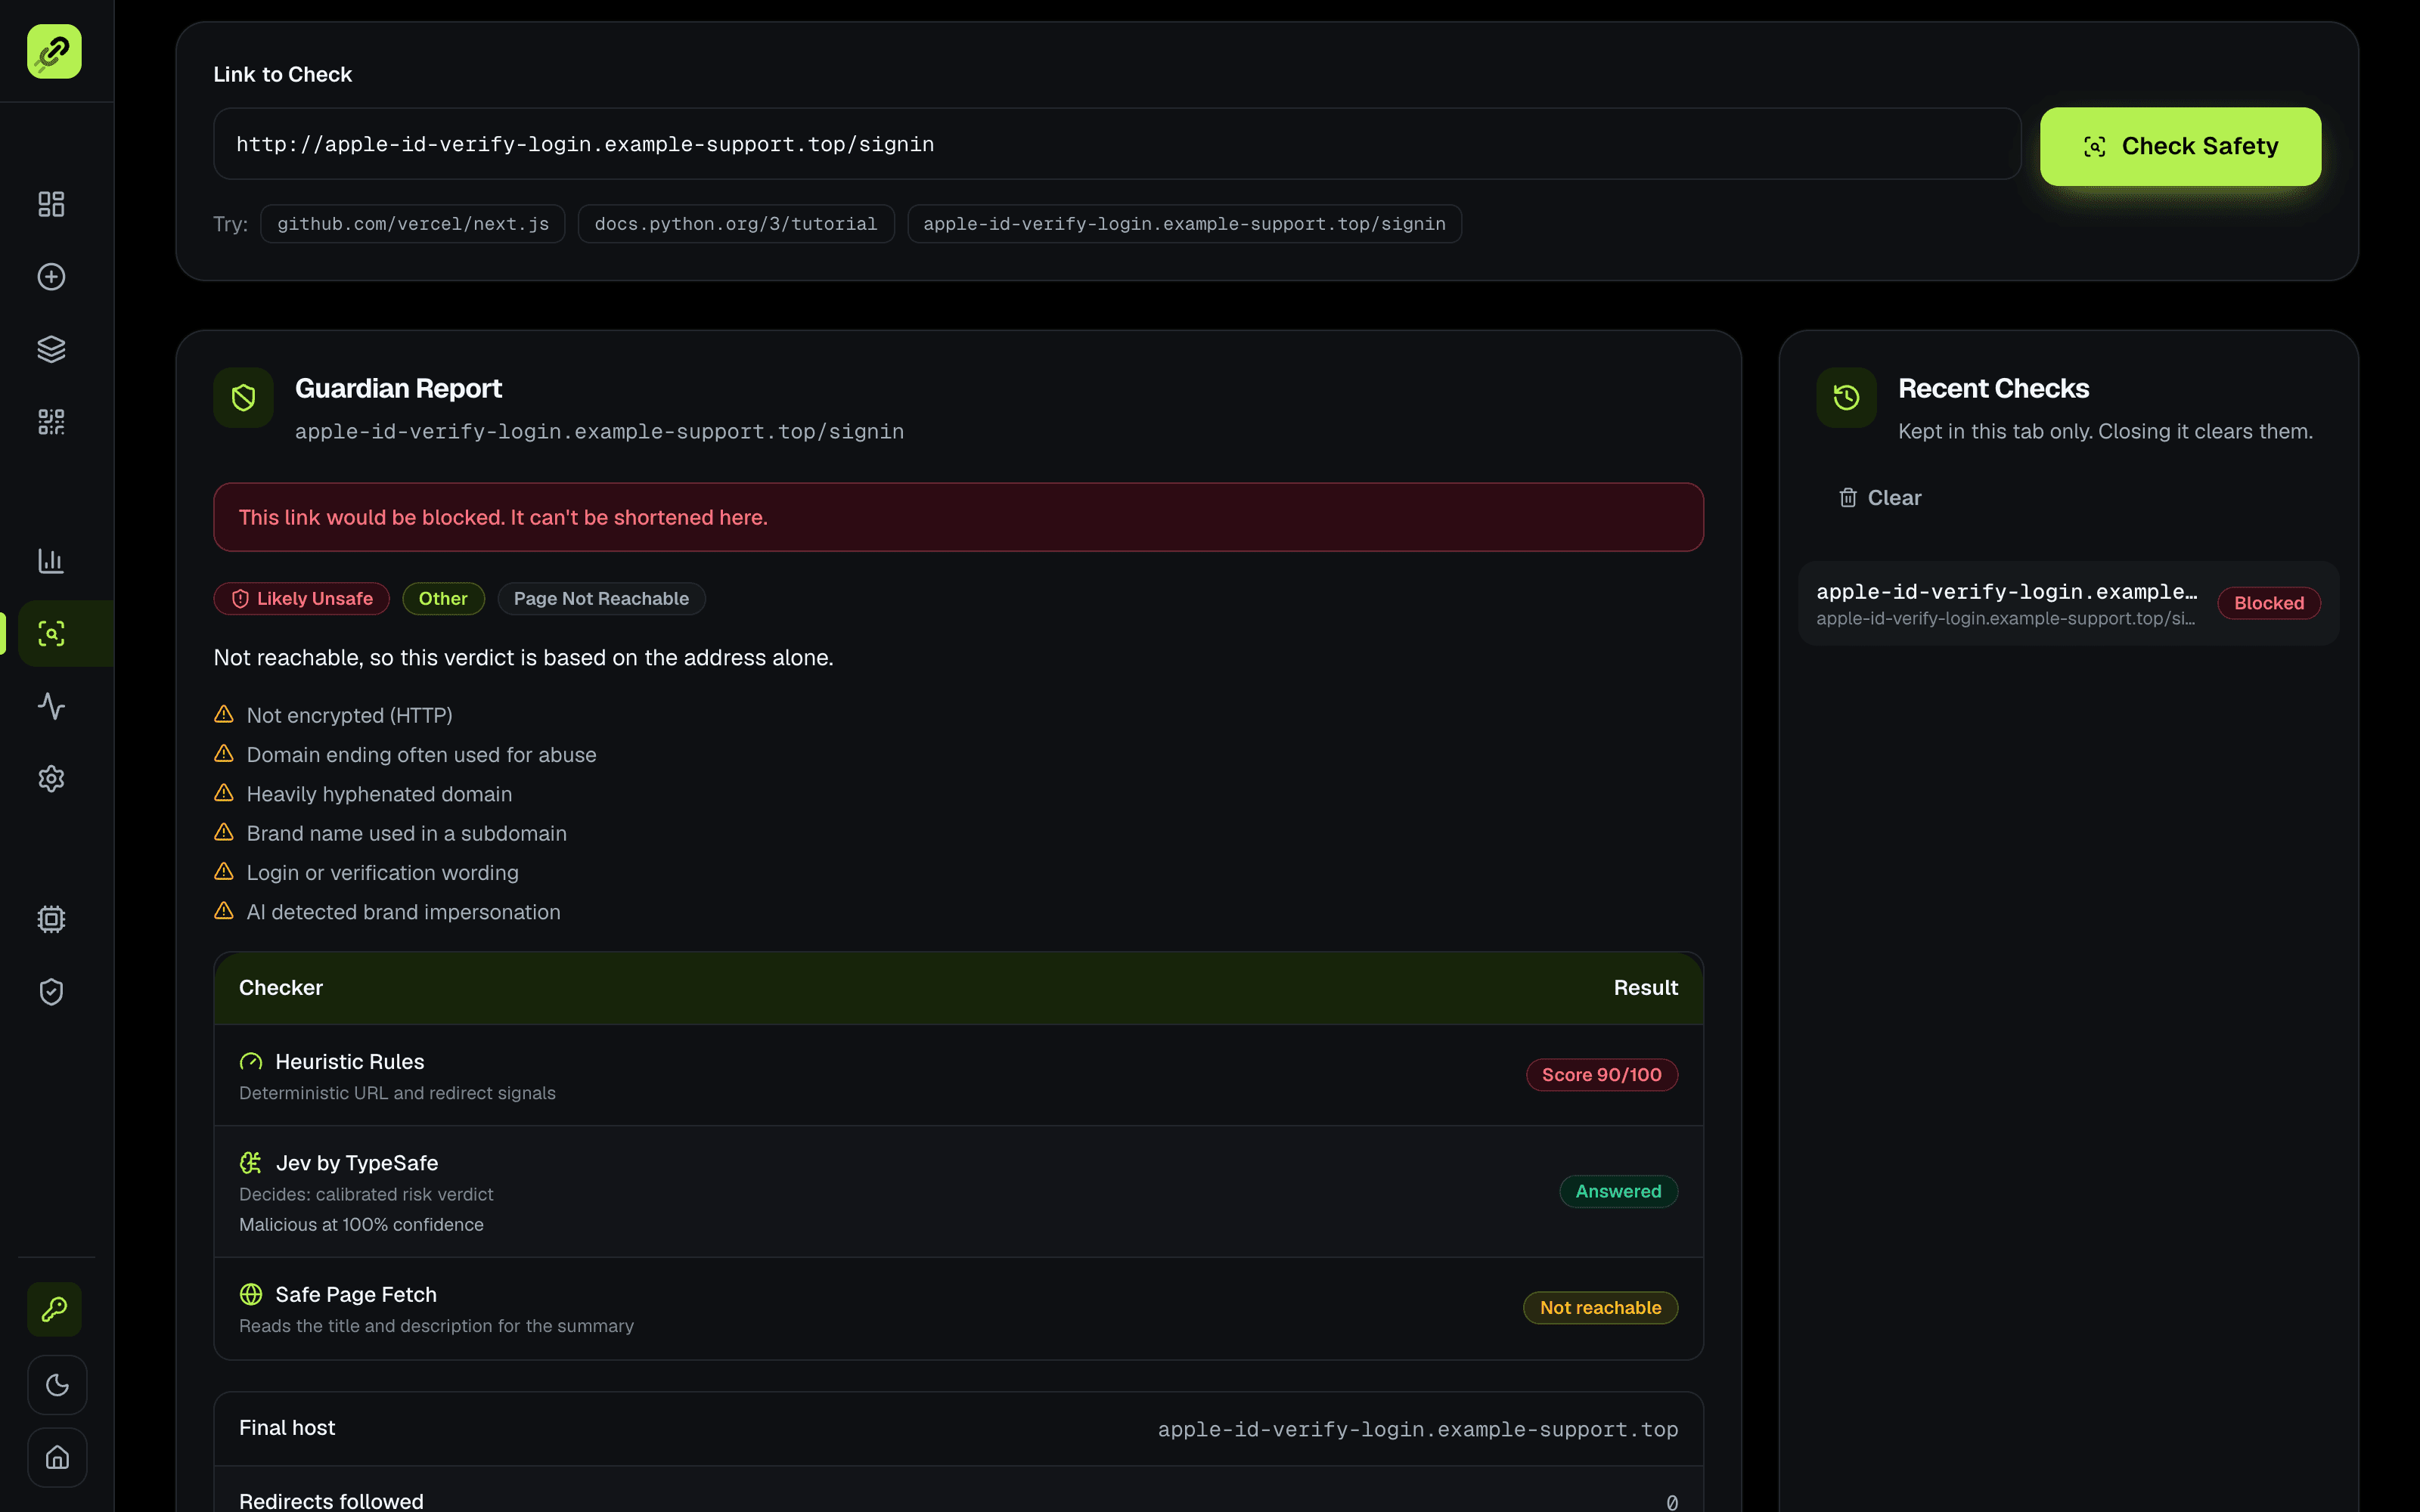The image size is (2420, 1512).
Task: Click the key icon button in sidebar
Action: [54, 1309]
